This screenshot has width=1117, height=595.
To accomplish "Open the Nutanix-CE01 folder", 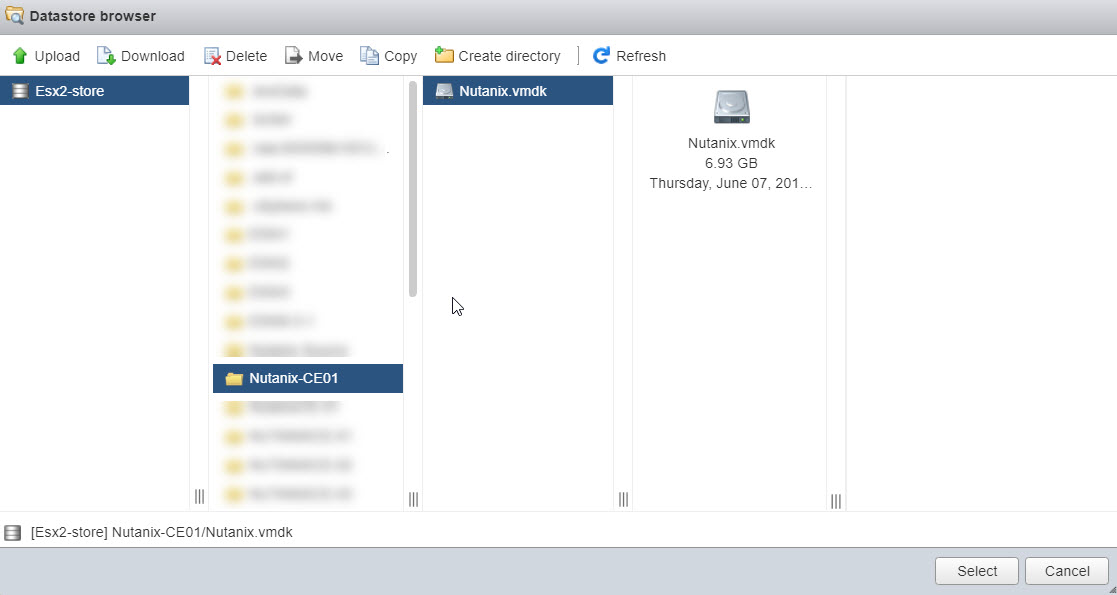I will pyautogui.click(x=308, y=378).
